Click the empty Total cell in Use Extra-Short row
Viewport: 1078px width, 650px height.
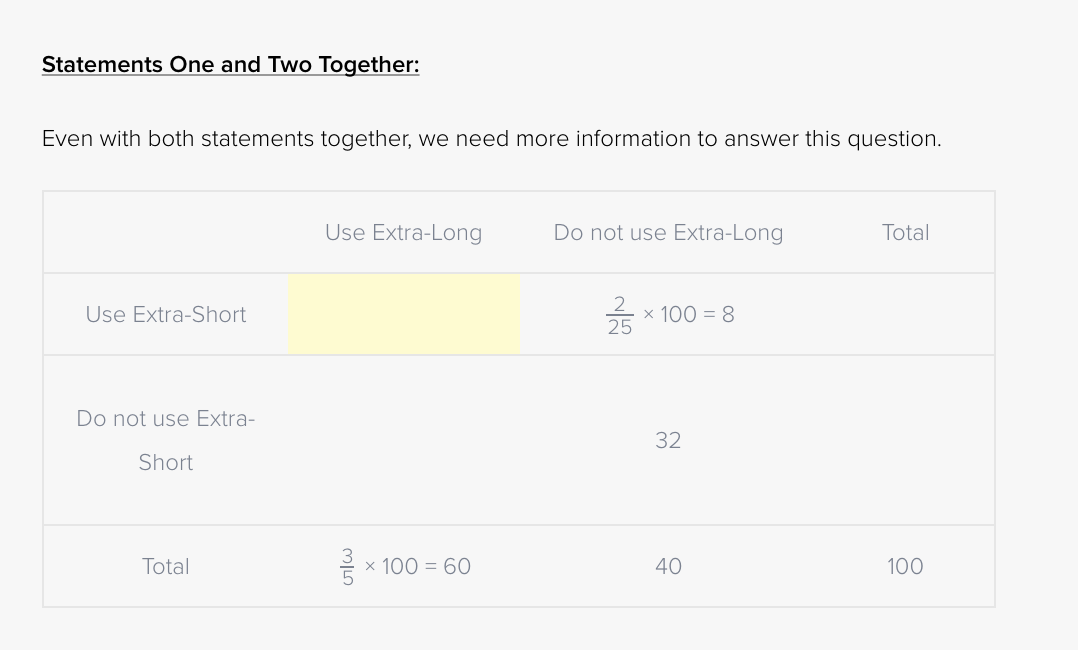click(905, 314)
